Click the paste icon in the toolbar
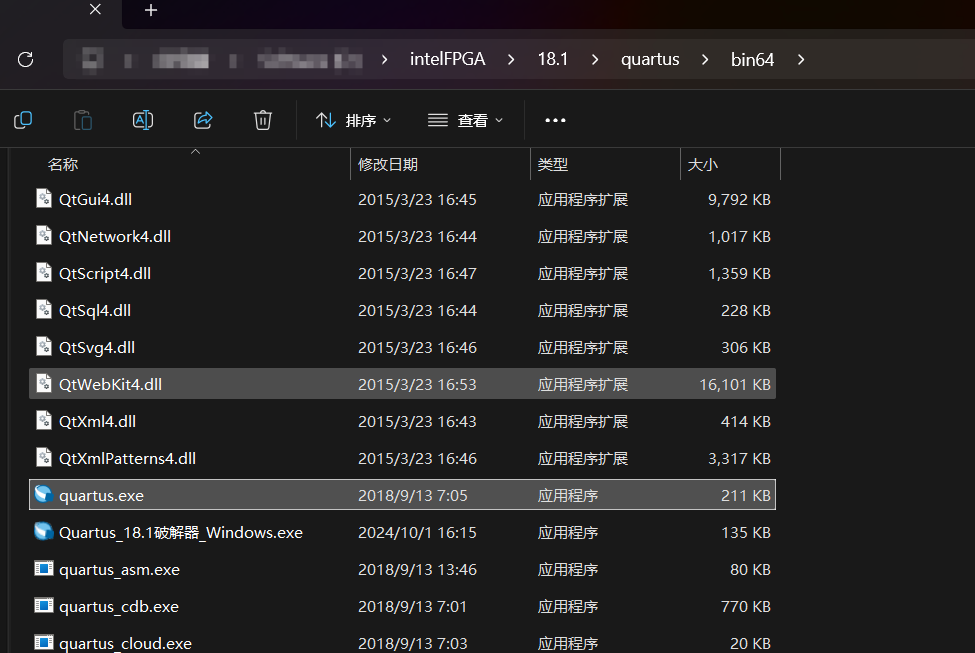The height and width of the screenshot is (653, 975). [83, 120]
